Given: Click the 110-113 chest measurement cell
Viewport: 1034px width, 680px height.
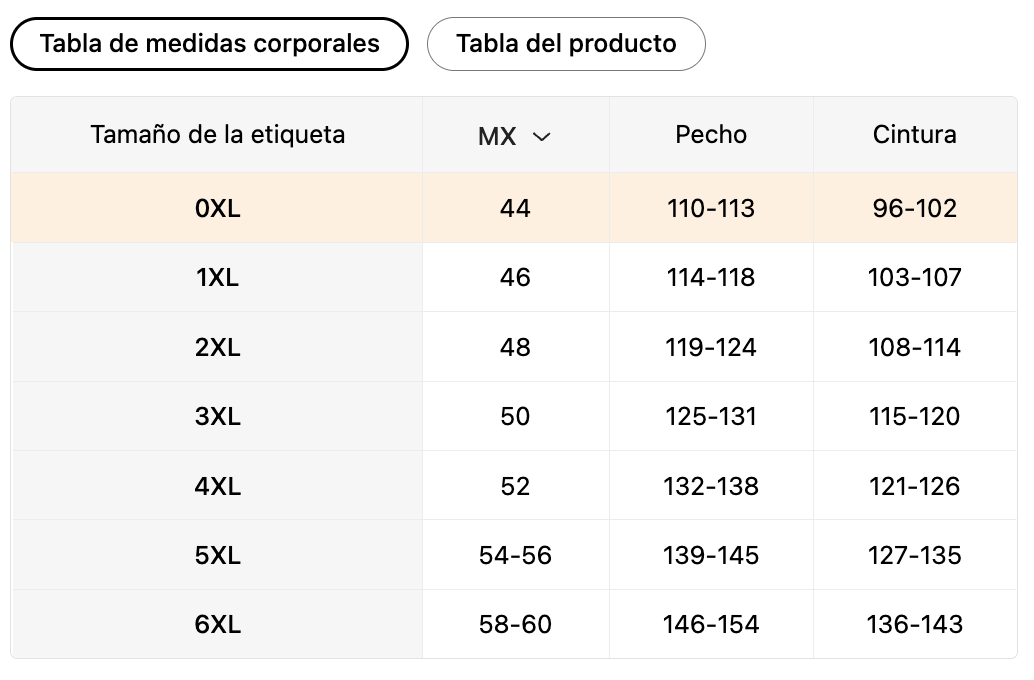Looking at the screenshot, I should click(711, 208).
